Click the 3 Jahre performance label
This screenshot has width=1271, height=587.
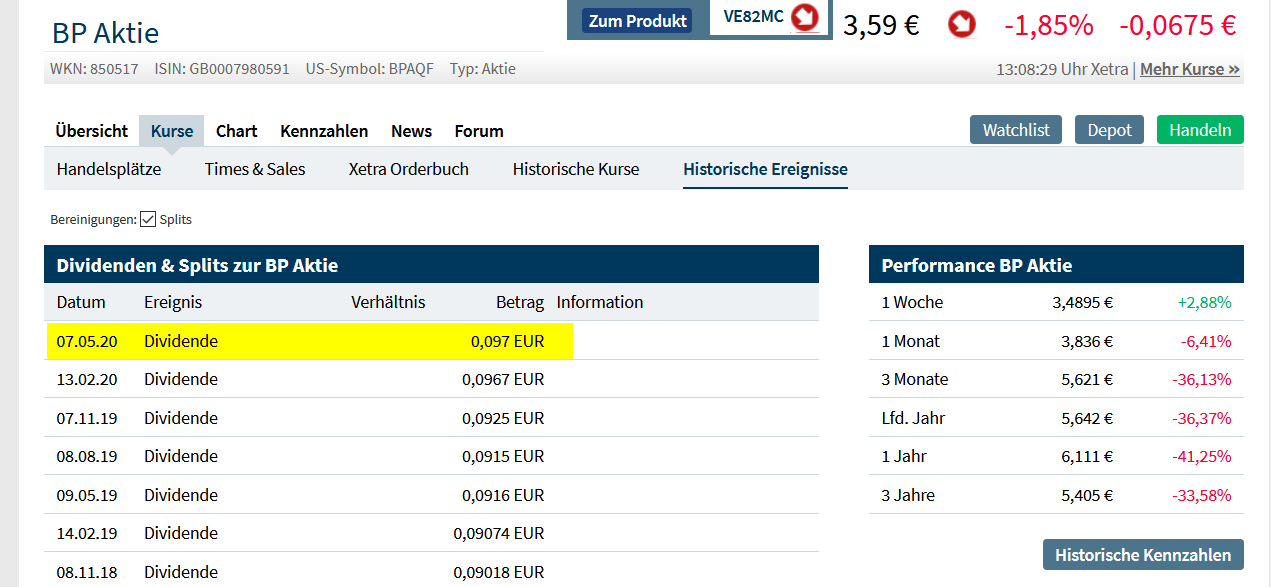908,495
